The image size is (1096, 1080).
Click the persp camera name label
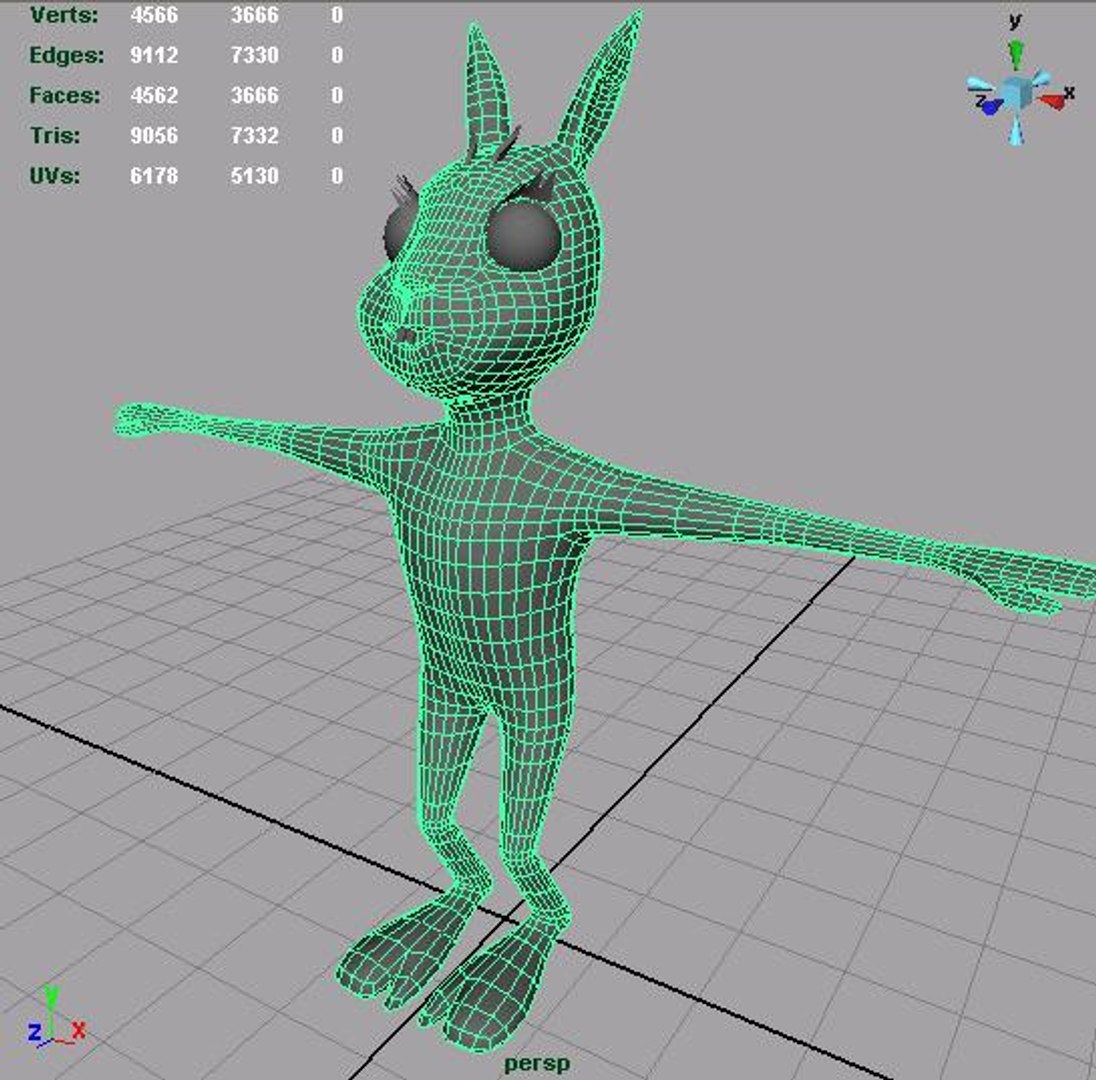537,1065
